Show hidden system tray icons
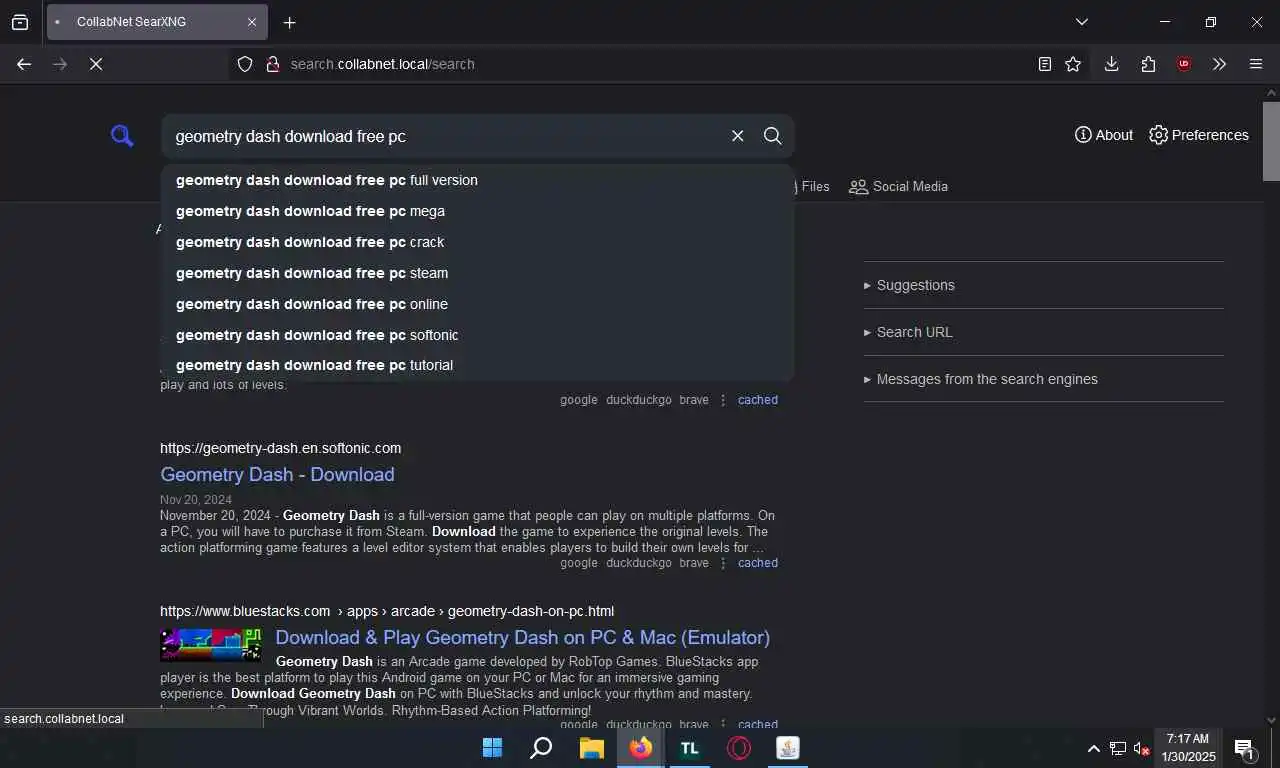This screenshot has height=768, width=1280. coord(1093,749)
